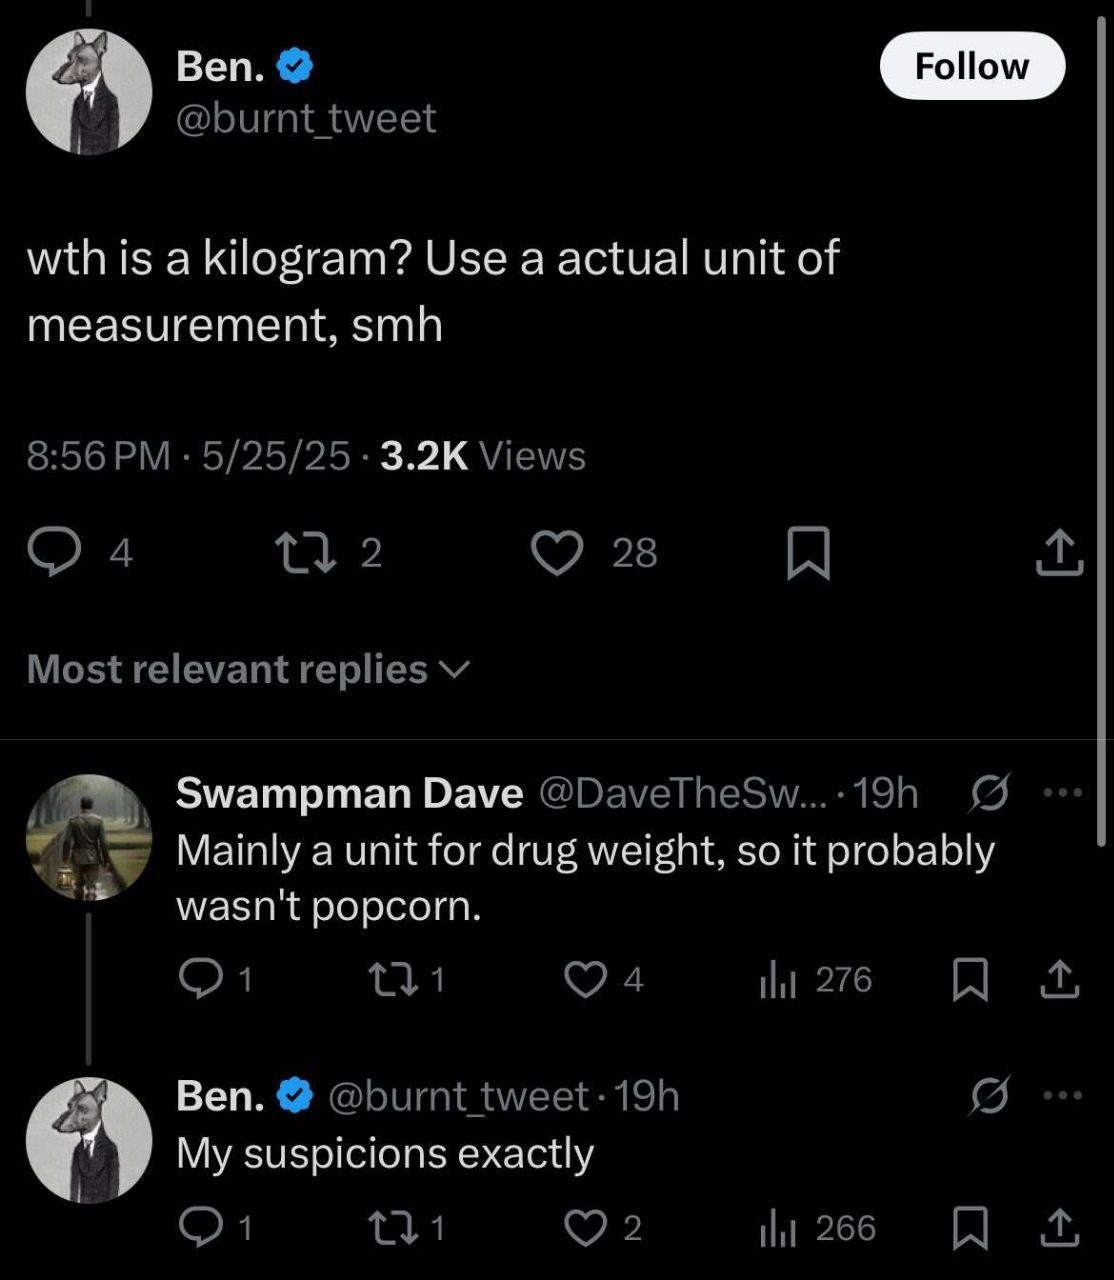Like the main kilogram tweet
The image size is (1114, 1280).
pyautogui.click(x=556, y=553)
